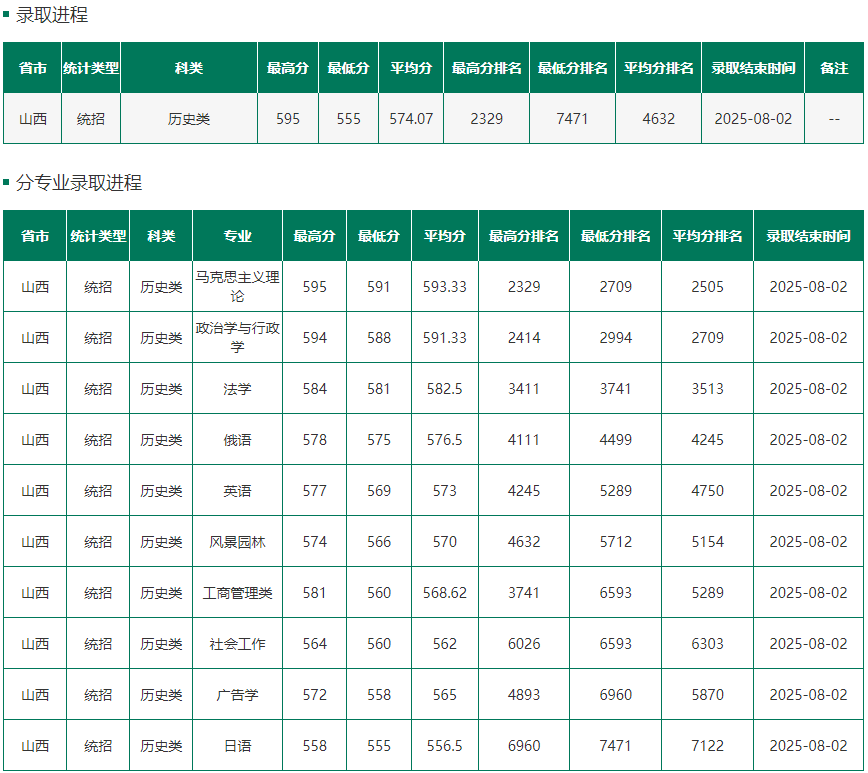Click the 马克思主义理论 major cell

click(237, 287)
